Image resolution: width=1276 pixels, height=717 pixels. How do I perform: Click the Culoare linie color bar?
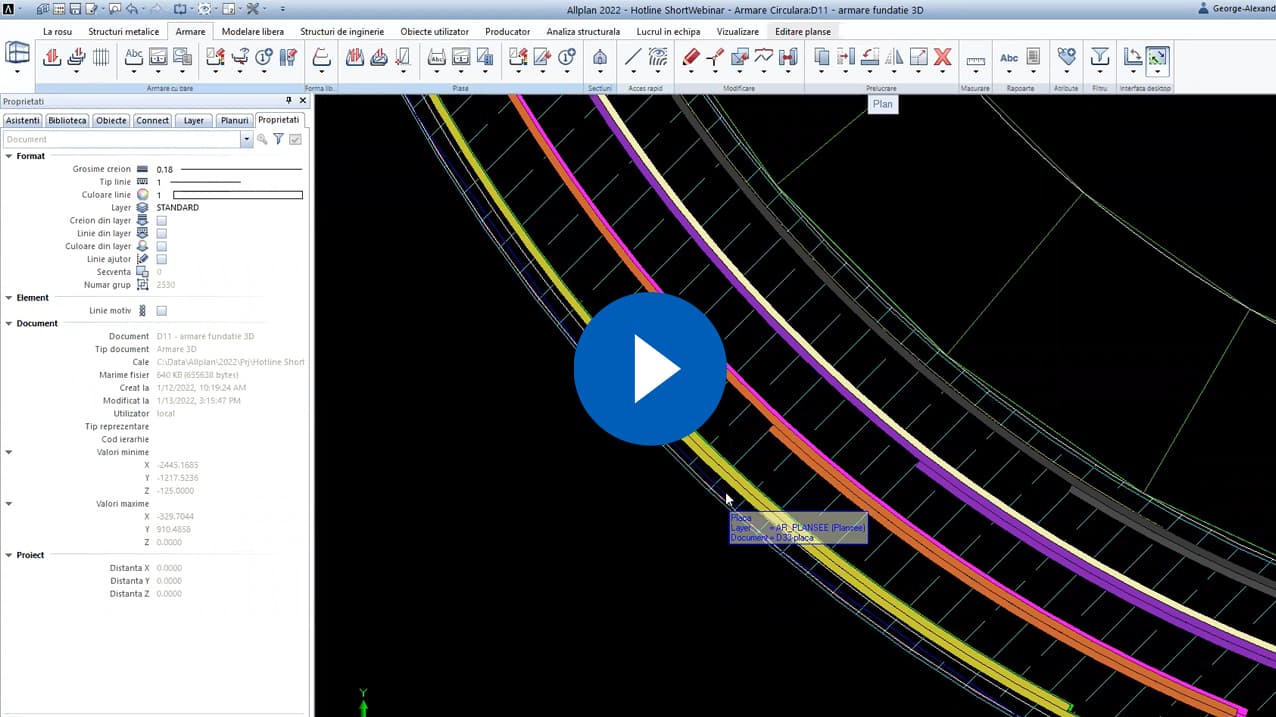238,195
